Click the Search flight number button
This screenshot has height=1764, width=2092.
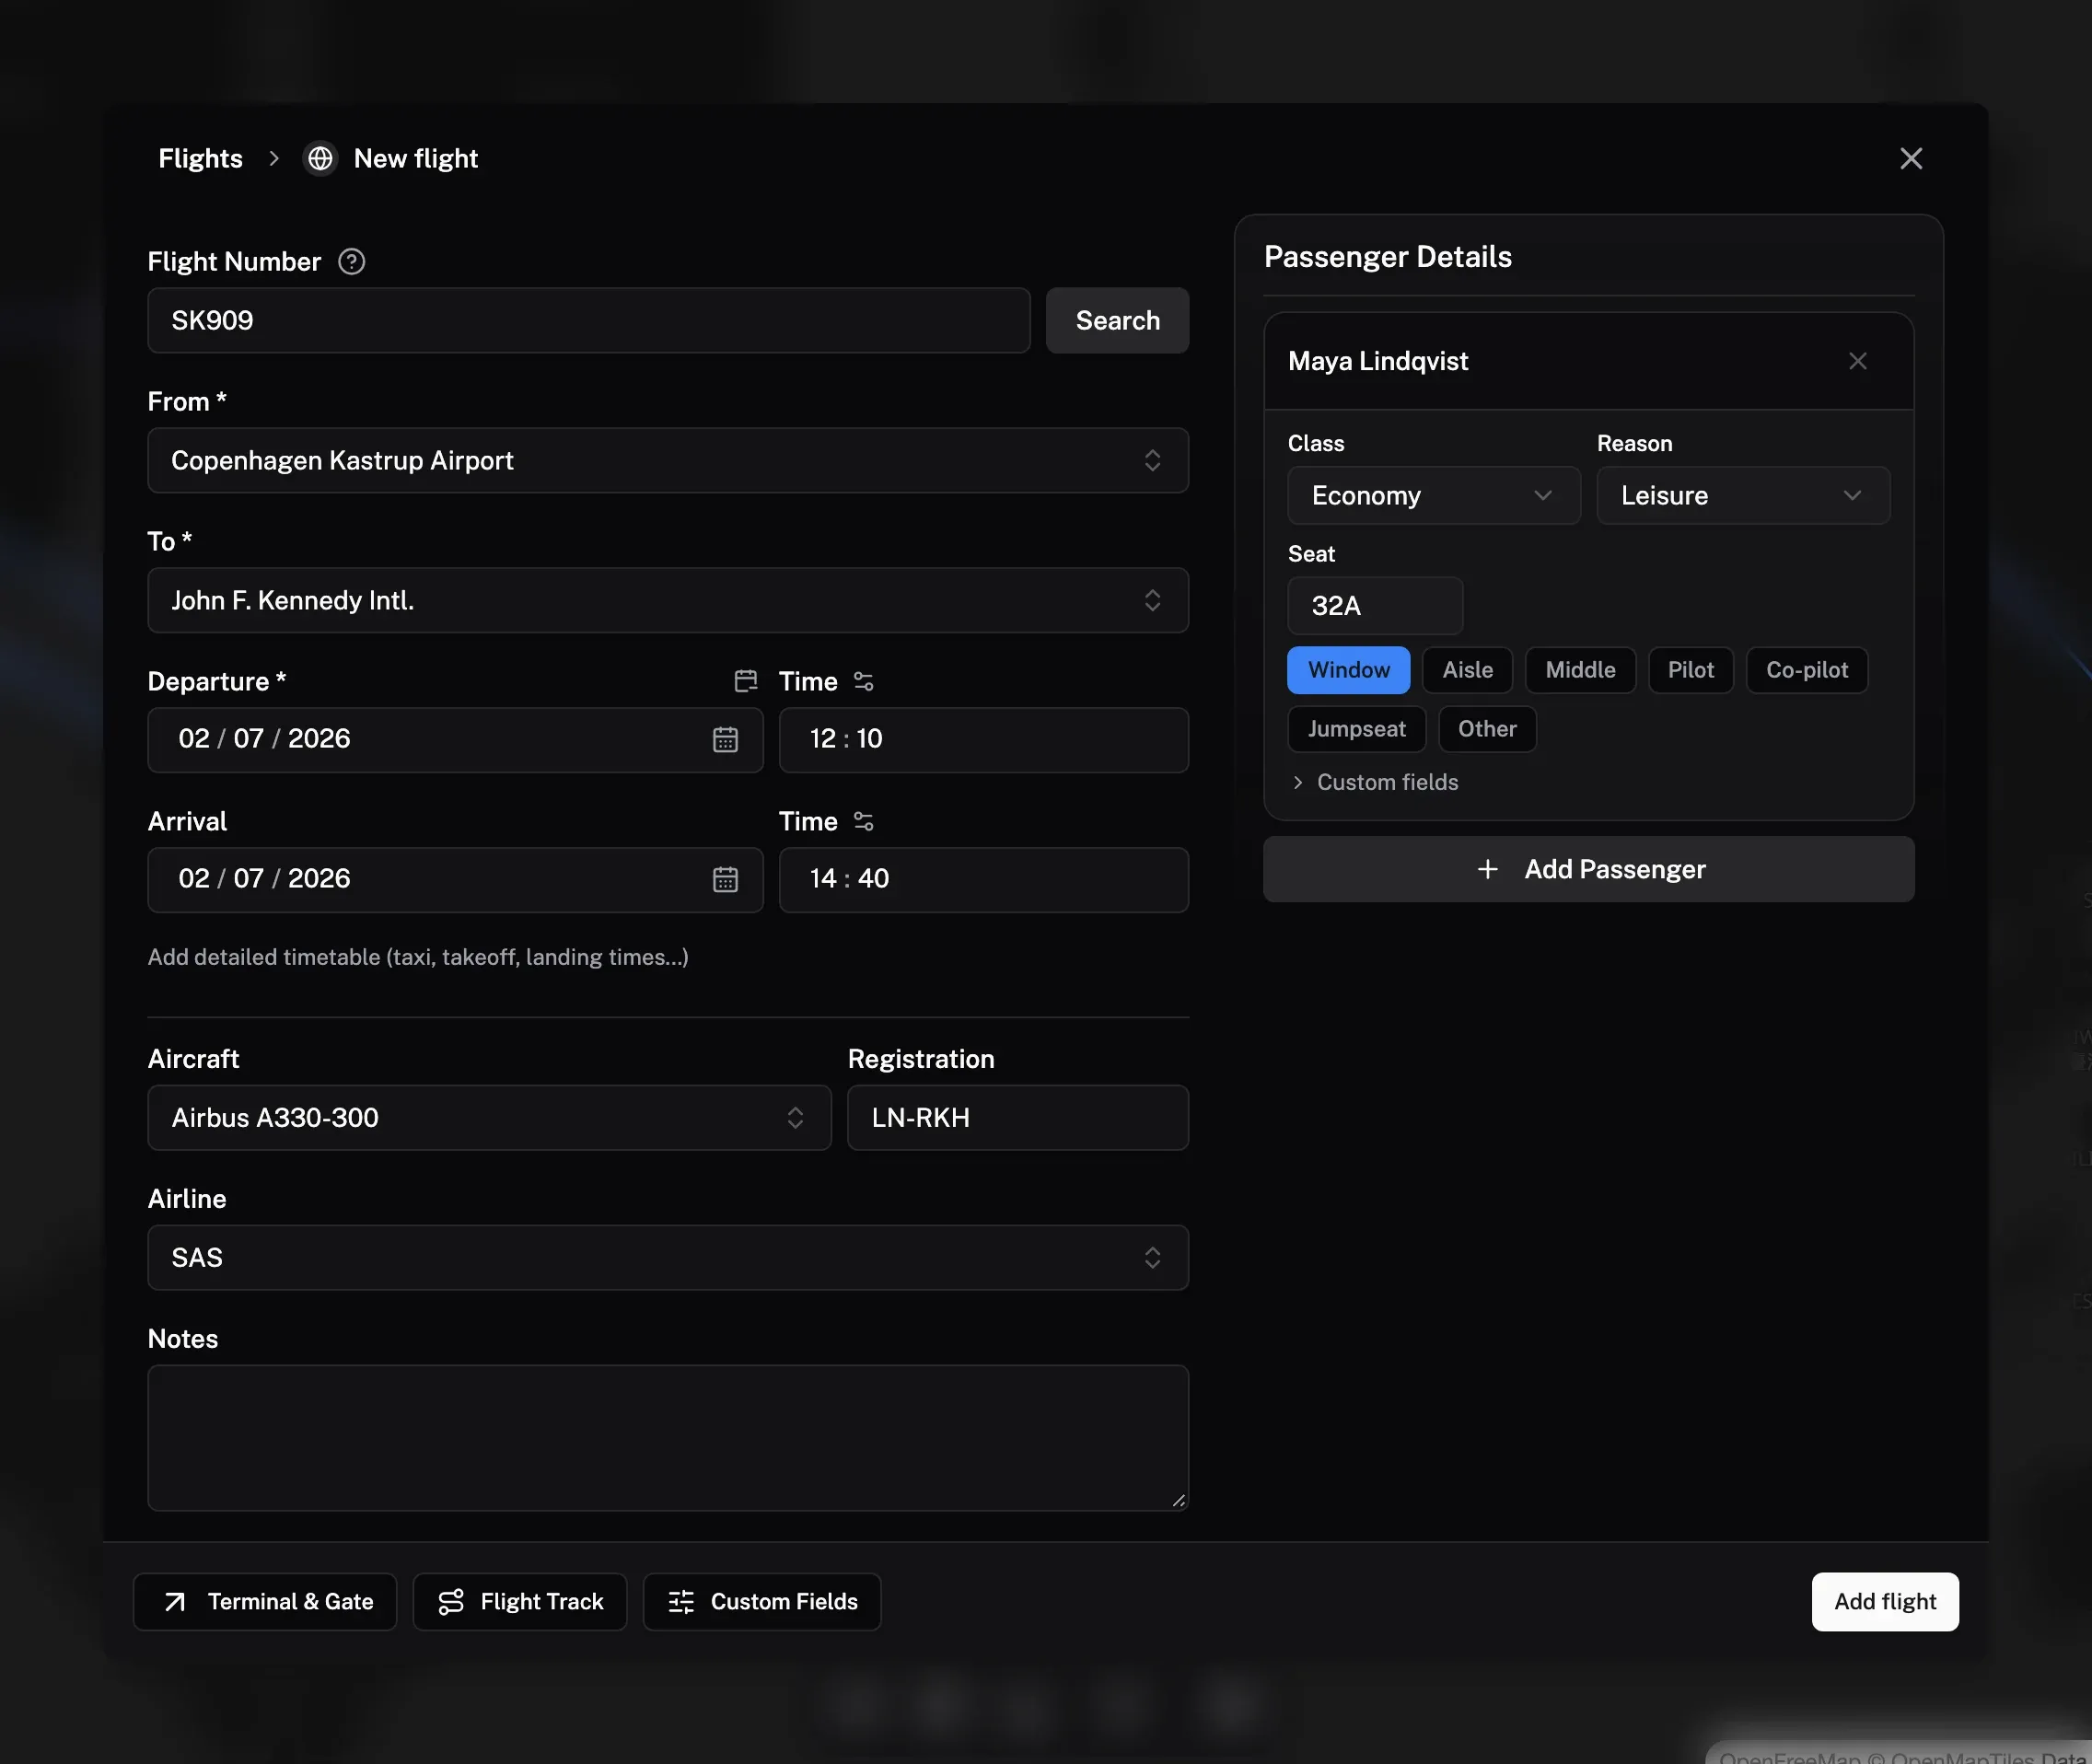[x=1117, y=320]
